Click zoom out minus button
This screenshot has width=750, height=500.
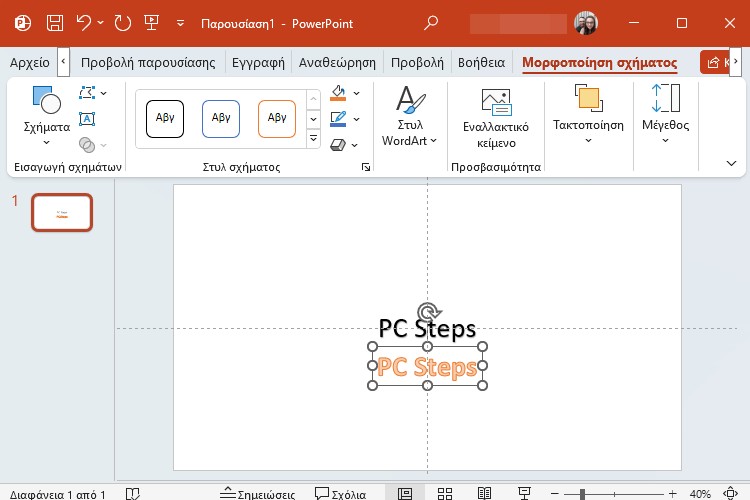(555, 493)
